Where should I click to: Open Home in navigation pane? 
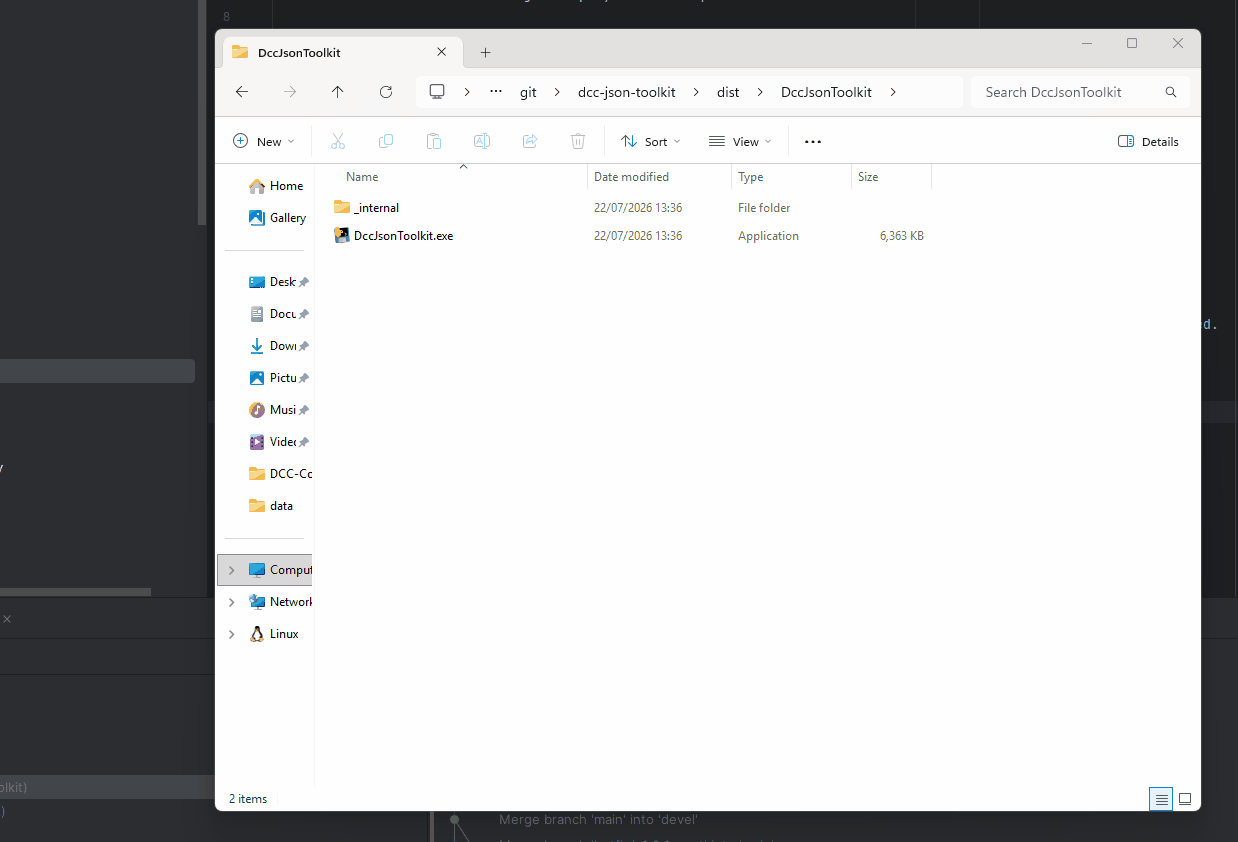pos(277,186)
